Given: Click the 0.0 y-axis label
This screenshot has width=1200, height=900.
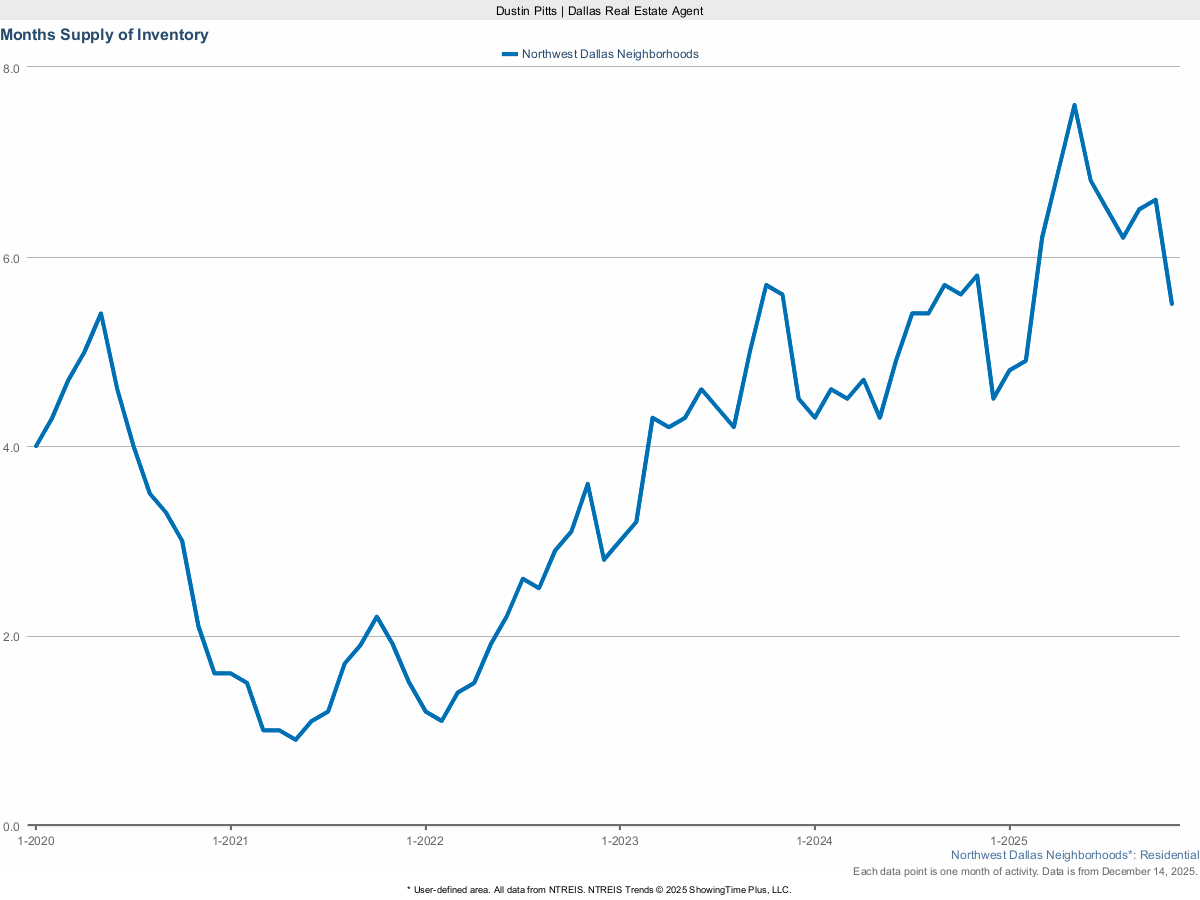Looking at the screenshot, I should pos(11,826).
